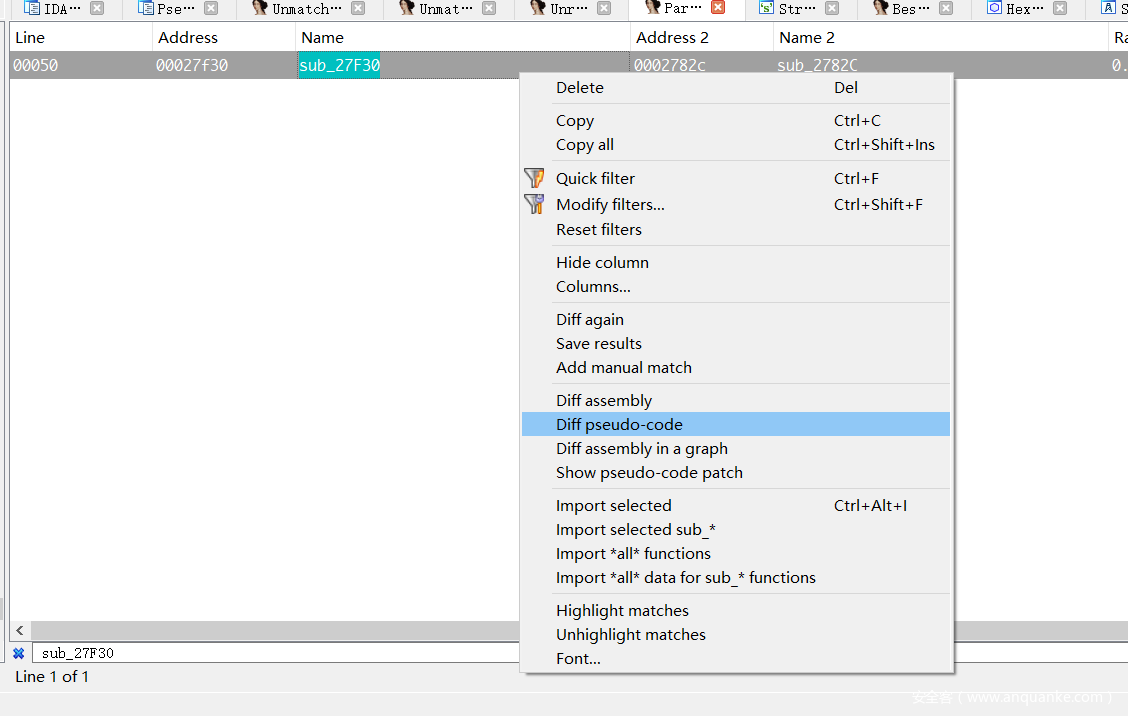Select Import selected sub_* option

click(635, 529)
